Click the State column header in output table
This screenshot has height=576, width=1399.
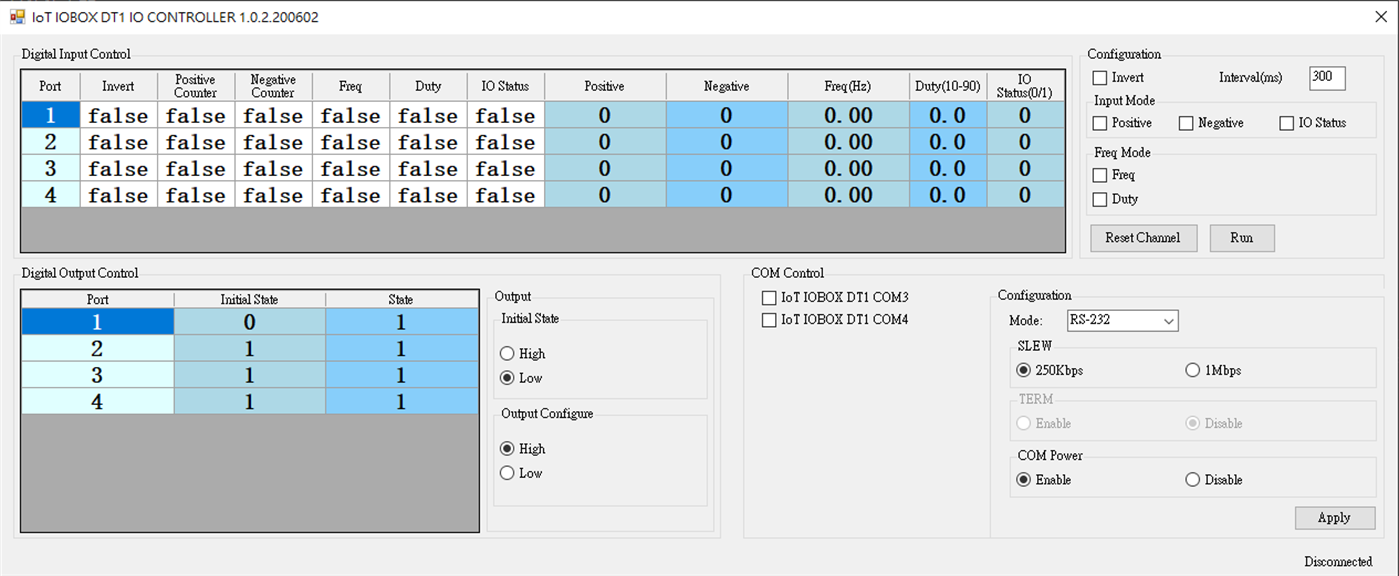(401, 299)
